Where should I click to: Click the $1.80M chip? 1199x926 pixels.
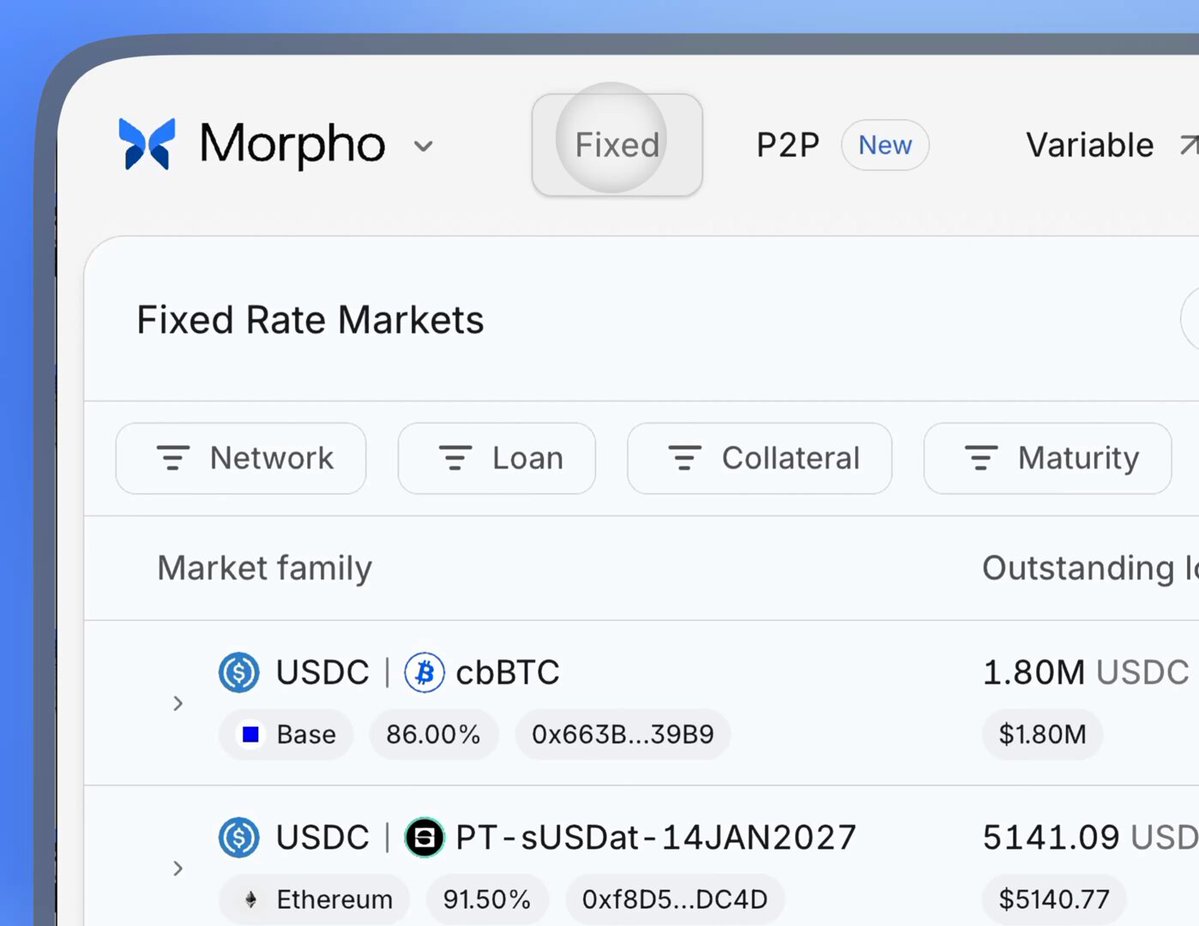pyautogui.click(x=1042, y=734)
